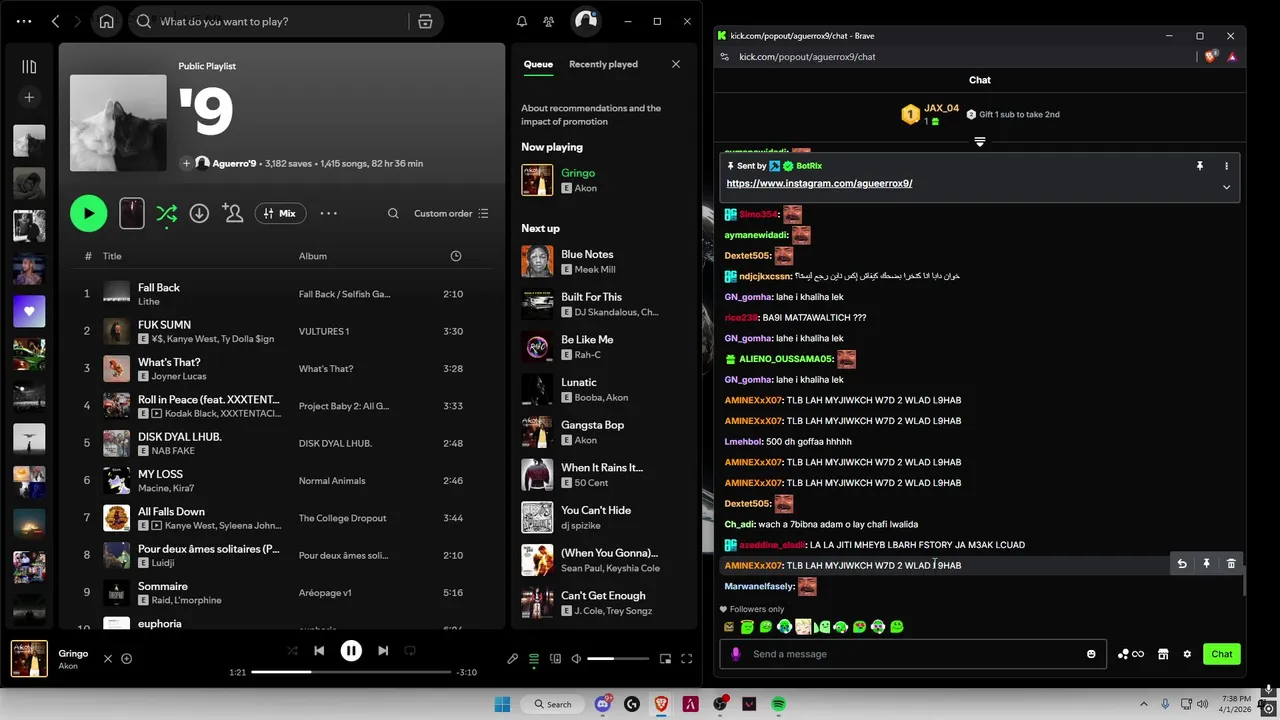The width and height of the screenshot is (1280, 720).
Task: Open the emoji picker in Kick message box
Action: [1091, 654]
